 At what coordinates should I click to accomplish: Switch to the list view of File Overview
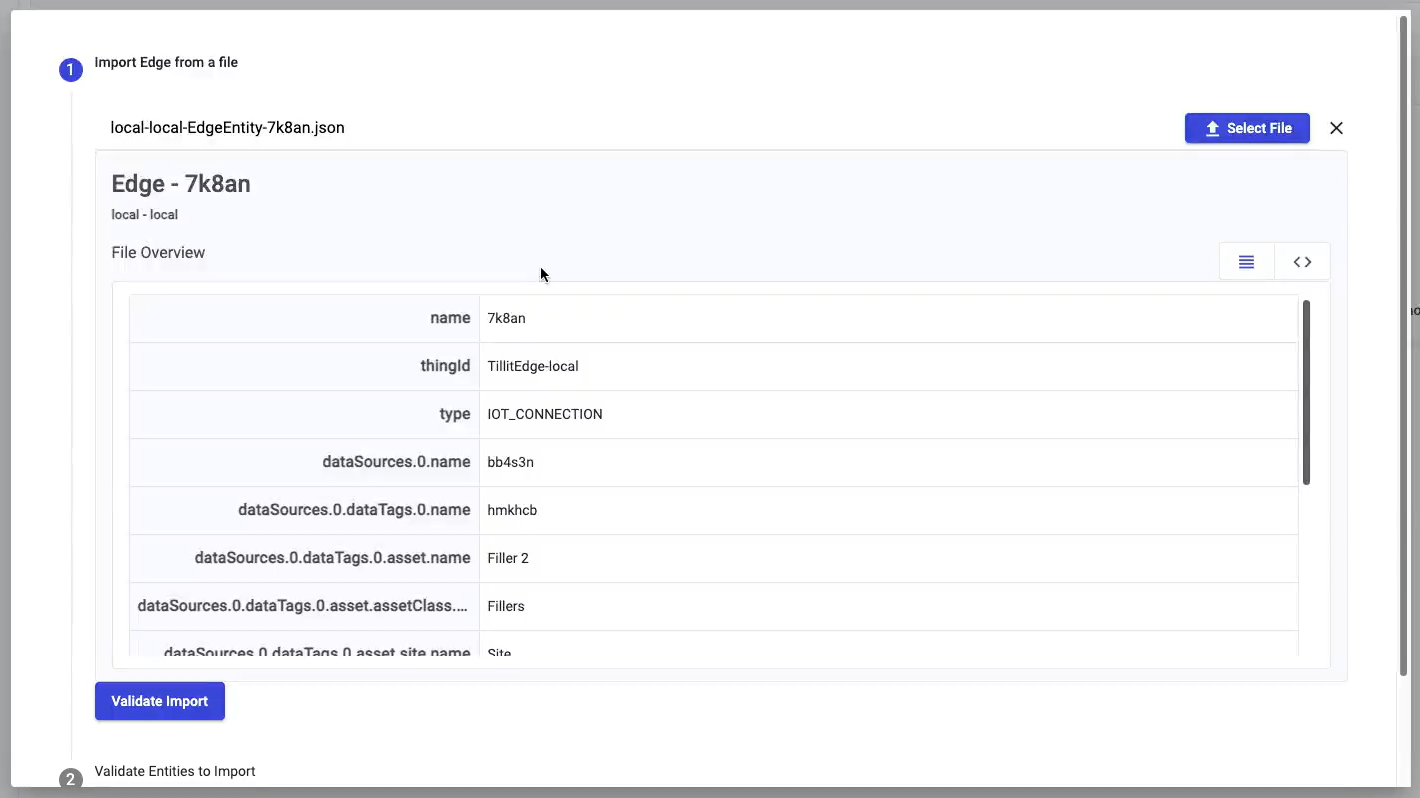coord(1246,262)
